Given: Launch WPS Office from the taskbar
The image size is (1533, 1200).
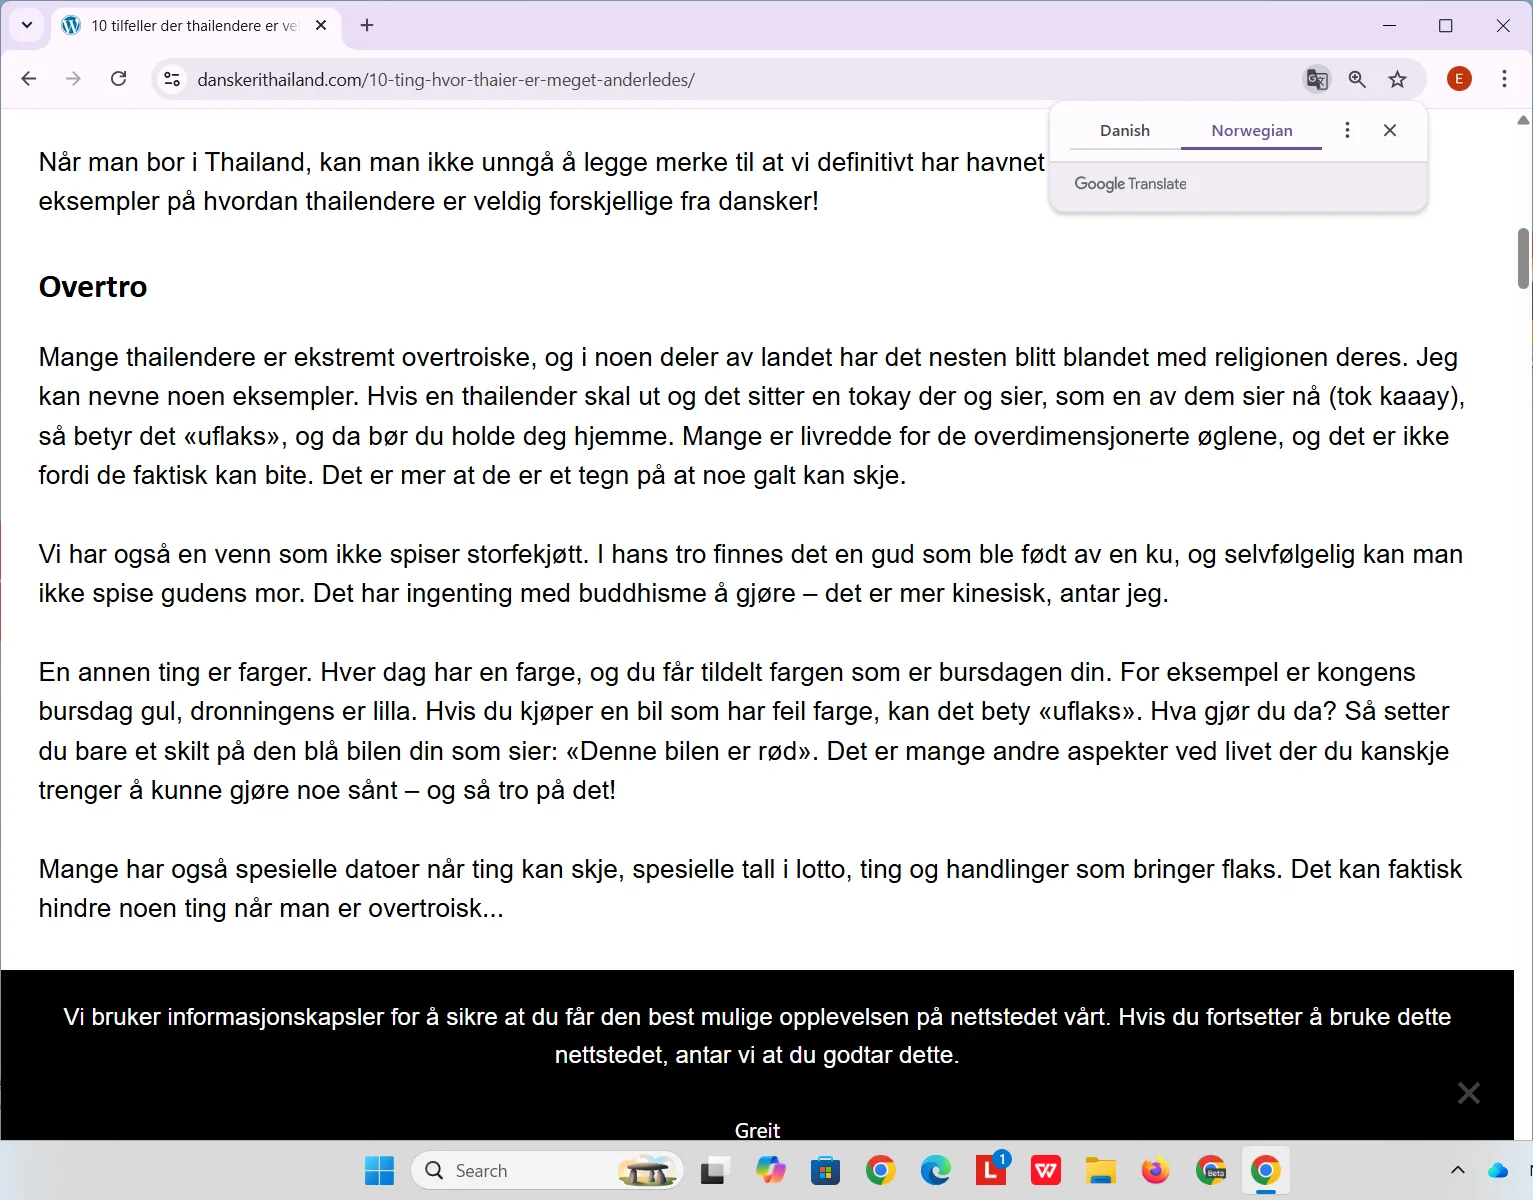Looking at the screenshot, I should point(1046,1170).
